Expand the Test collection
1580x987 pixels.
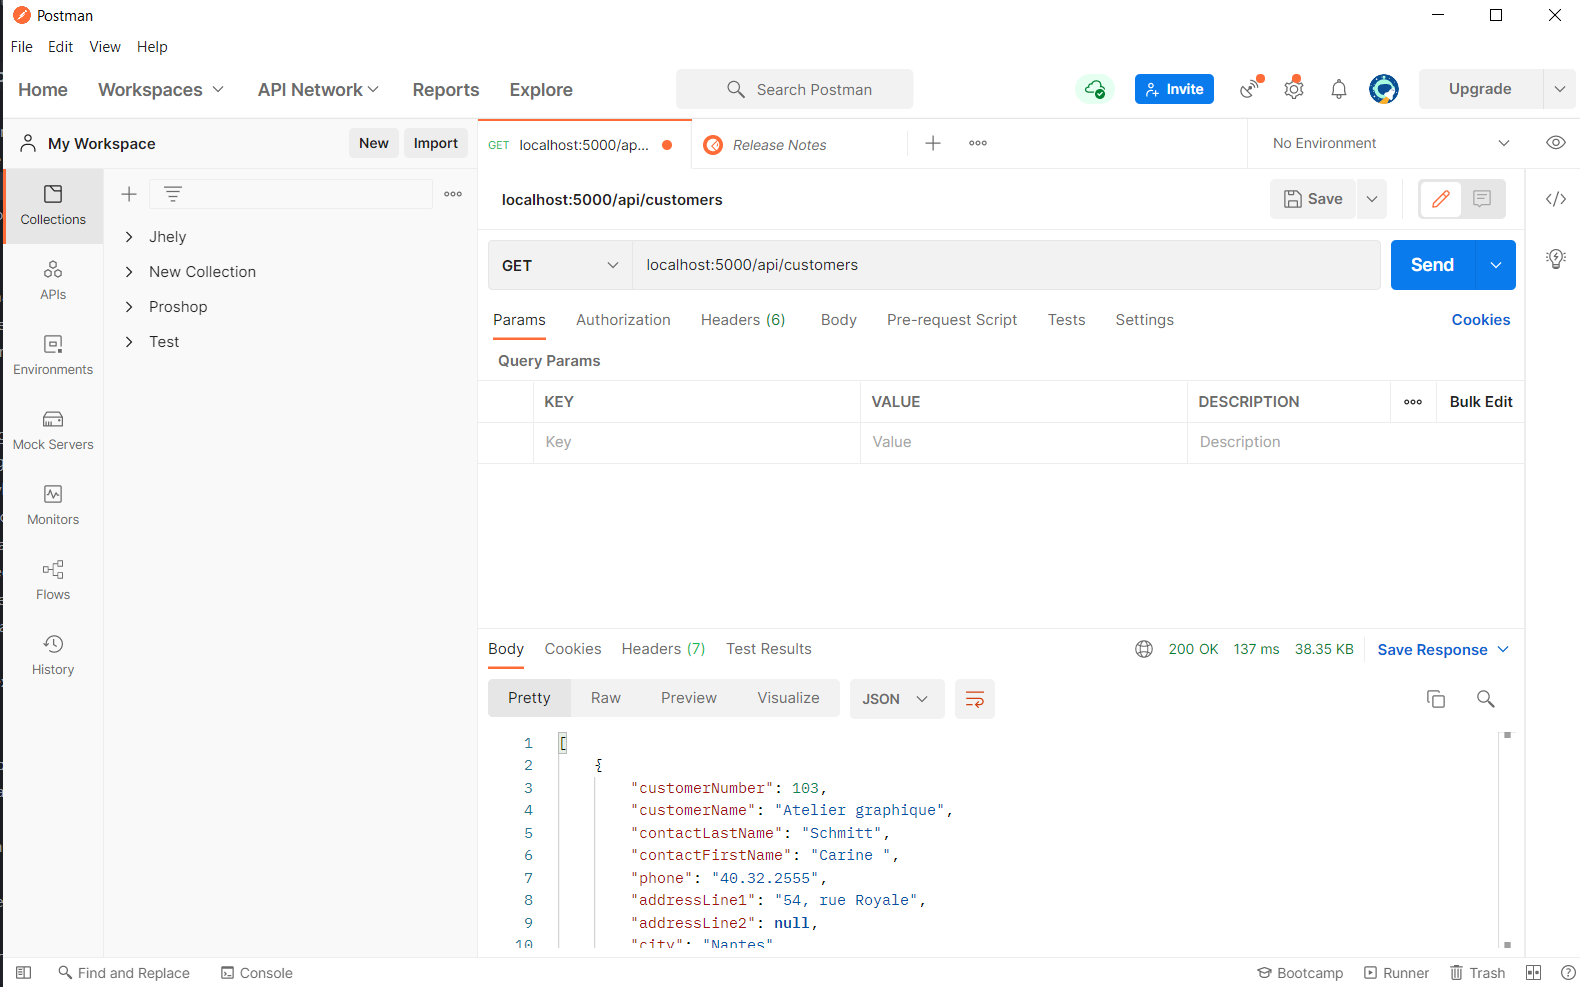pos(129,342)
